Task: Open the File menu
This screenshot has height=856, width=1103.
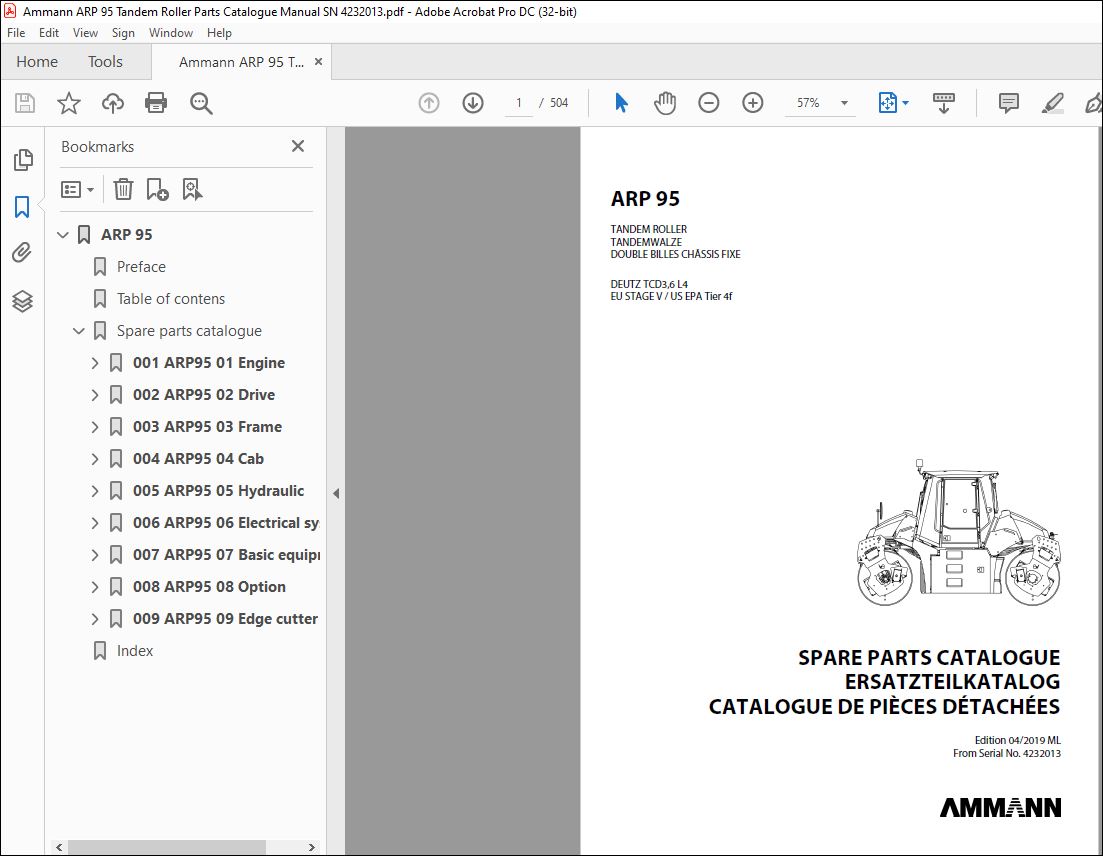Action: [x=15, y=33]
